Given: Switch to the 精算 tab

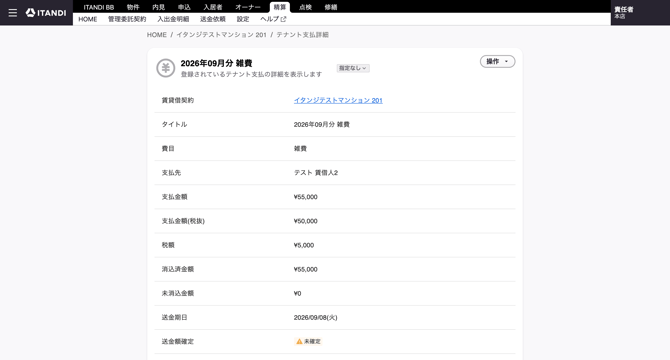Looking at the screenshot, I should 280,7.
